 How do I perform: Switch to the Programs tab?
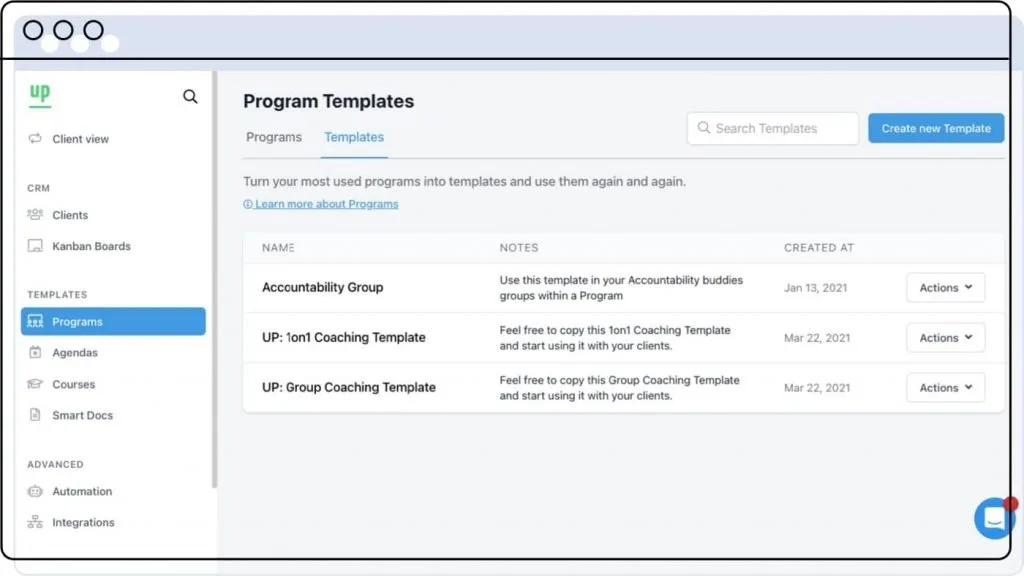pyautogui.click(x=274, y=137)
